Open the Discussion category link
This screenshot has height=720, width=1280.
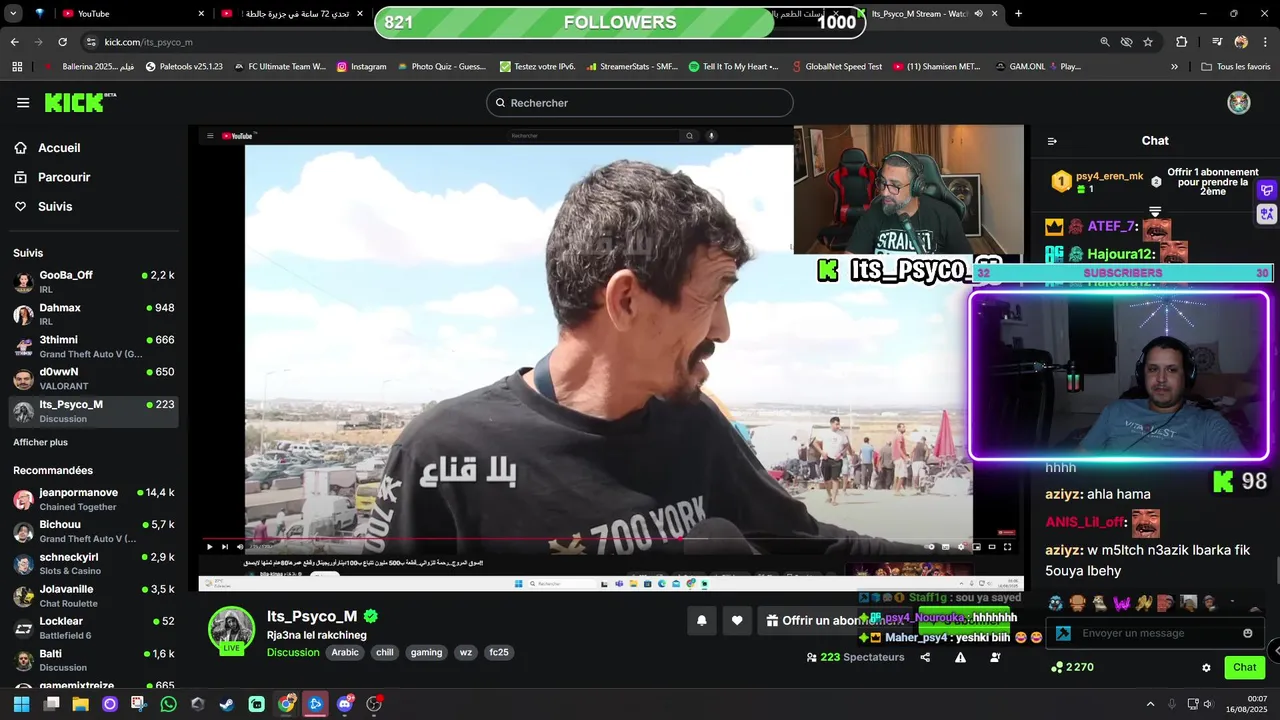293,652
